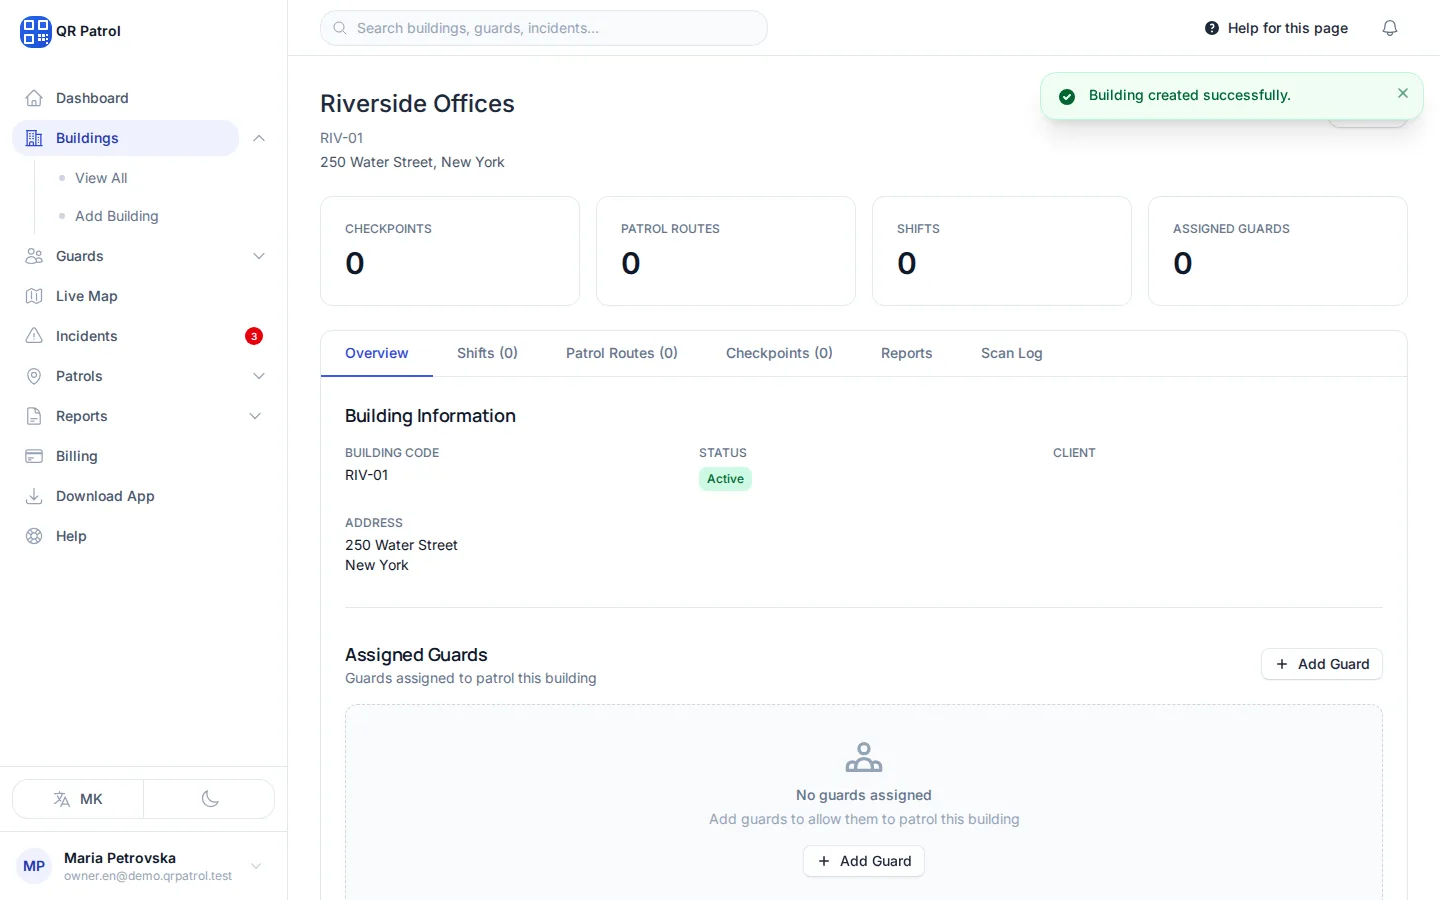Screen dimensions: 1440x900
Task: Click the Billing card icon
Action: tap(34, 456)
